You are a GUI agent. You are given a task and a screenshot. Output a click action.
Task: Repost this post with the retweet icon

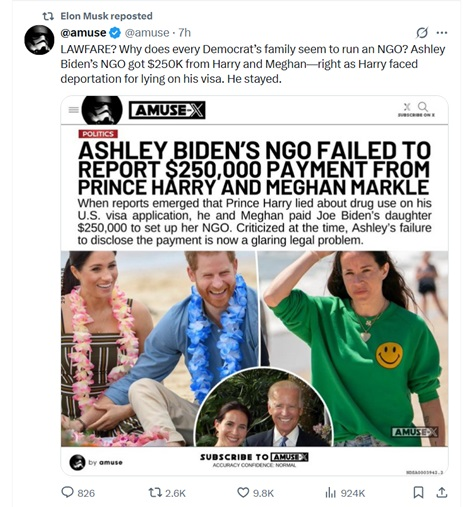[155, 492]
